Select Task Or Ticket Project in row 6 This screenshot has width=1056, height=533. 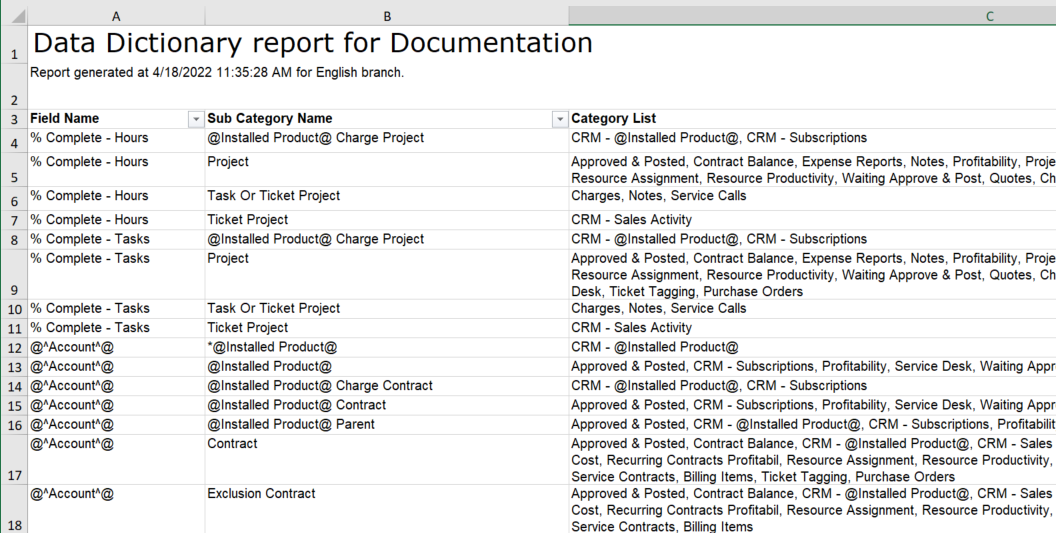click(274, 196)
